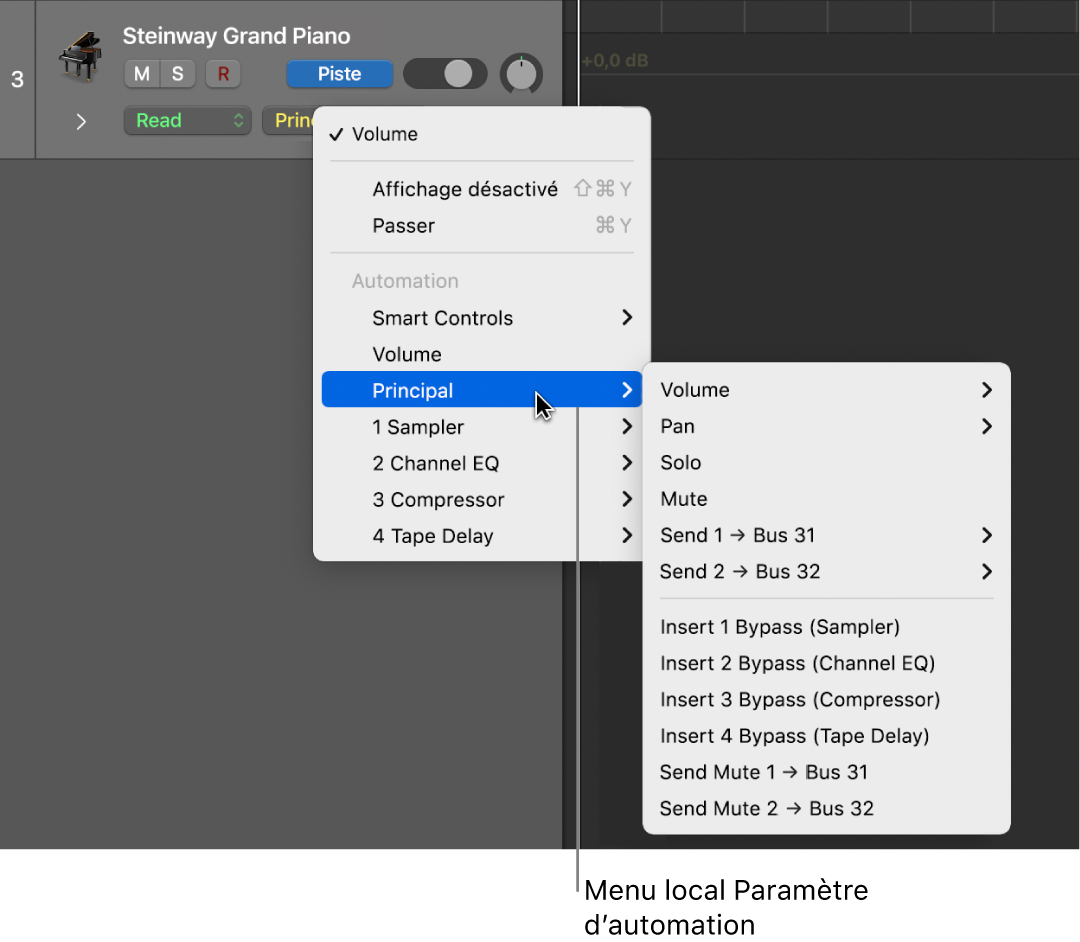Enable record on the piano track
The height and width of the screenshot is (942, 1080).
click(x=222, y=74)
